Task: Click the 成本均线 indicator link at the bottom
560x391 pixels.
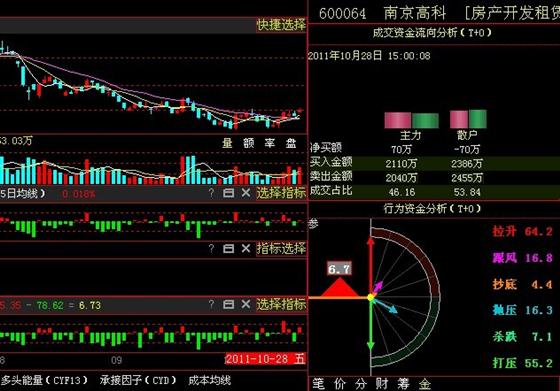Action: (x=209, y=381)
